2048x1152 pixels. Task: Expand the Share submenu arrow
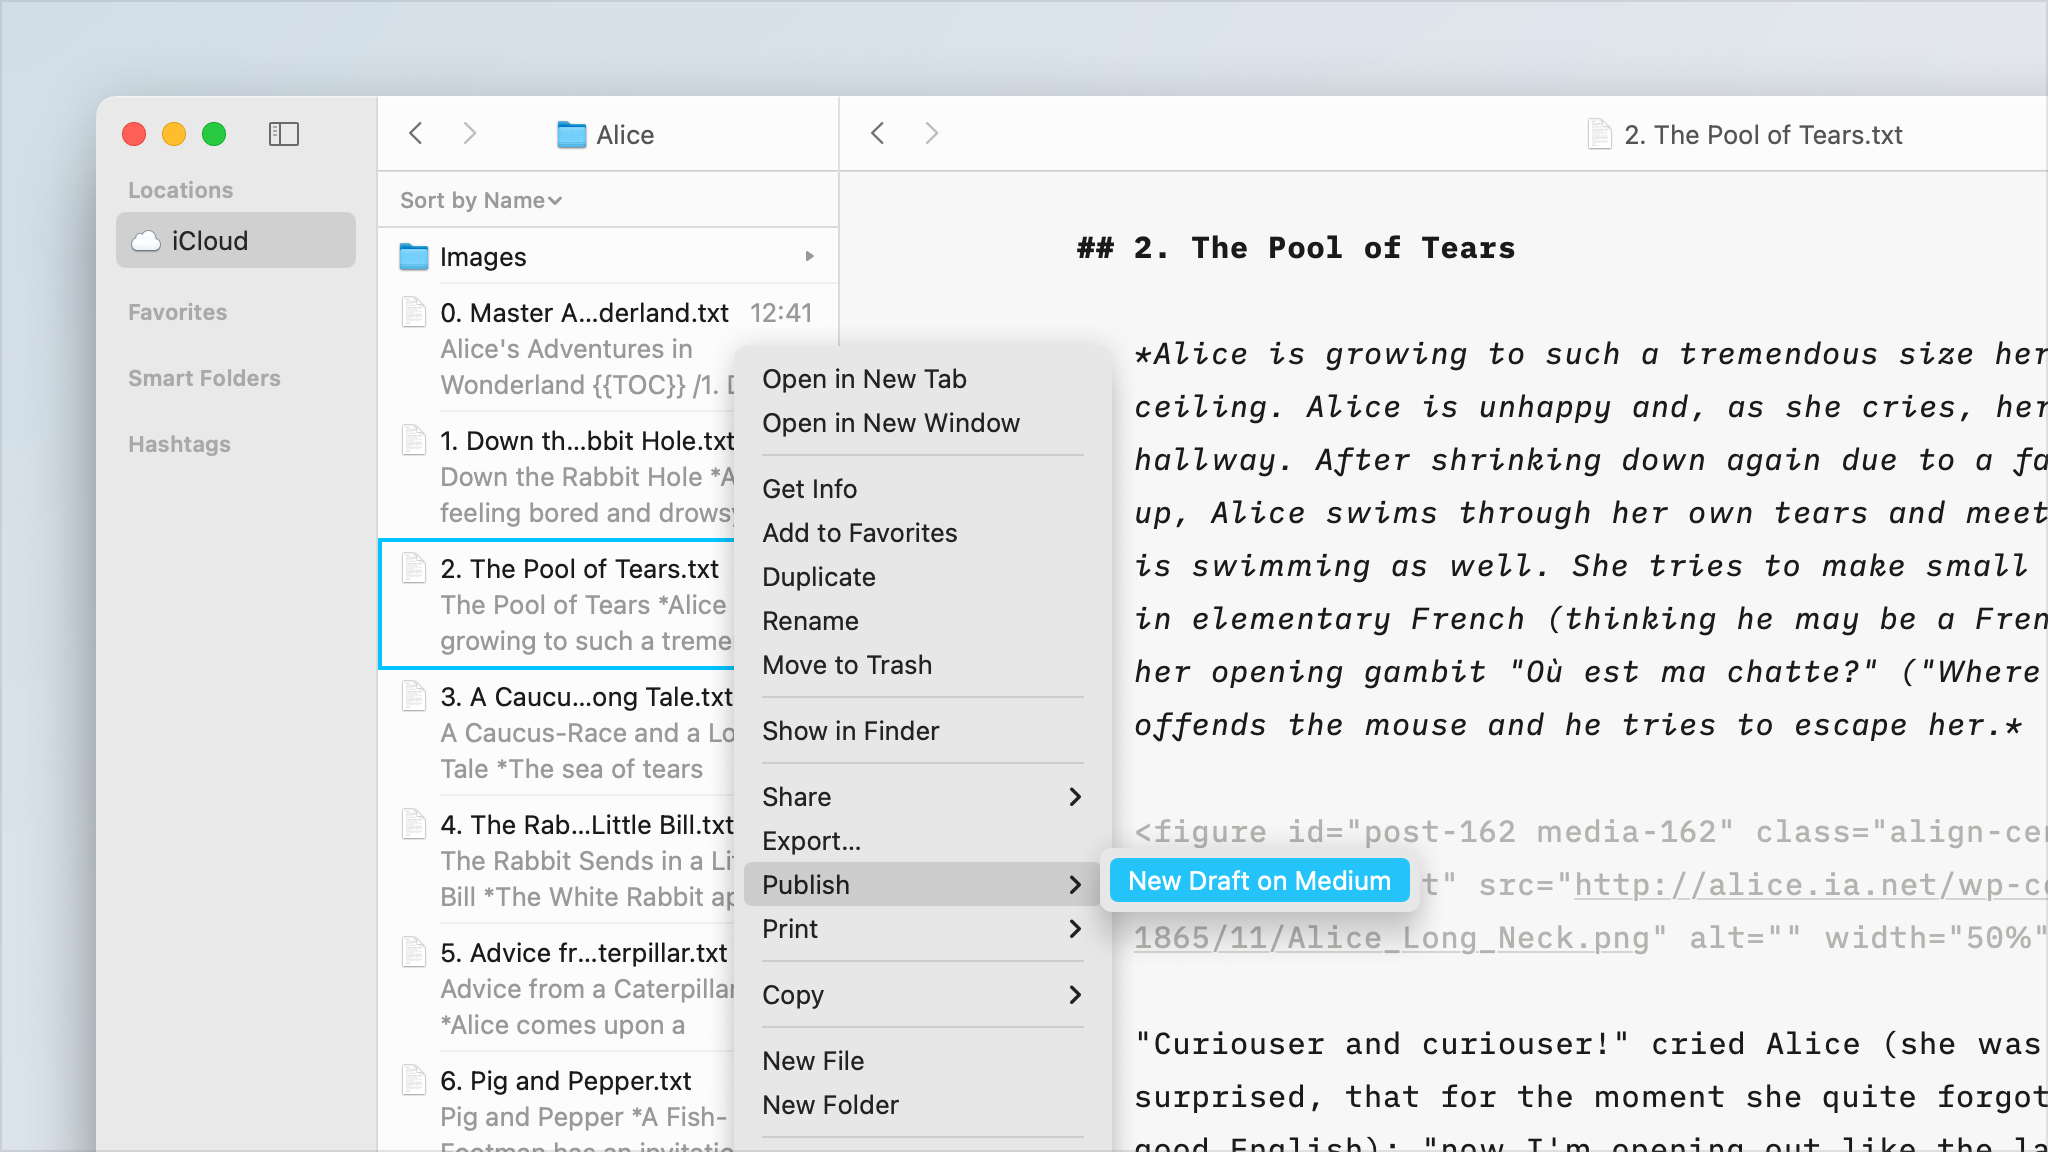pyautogui.click(x=1075, y=797)
